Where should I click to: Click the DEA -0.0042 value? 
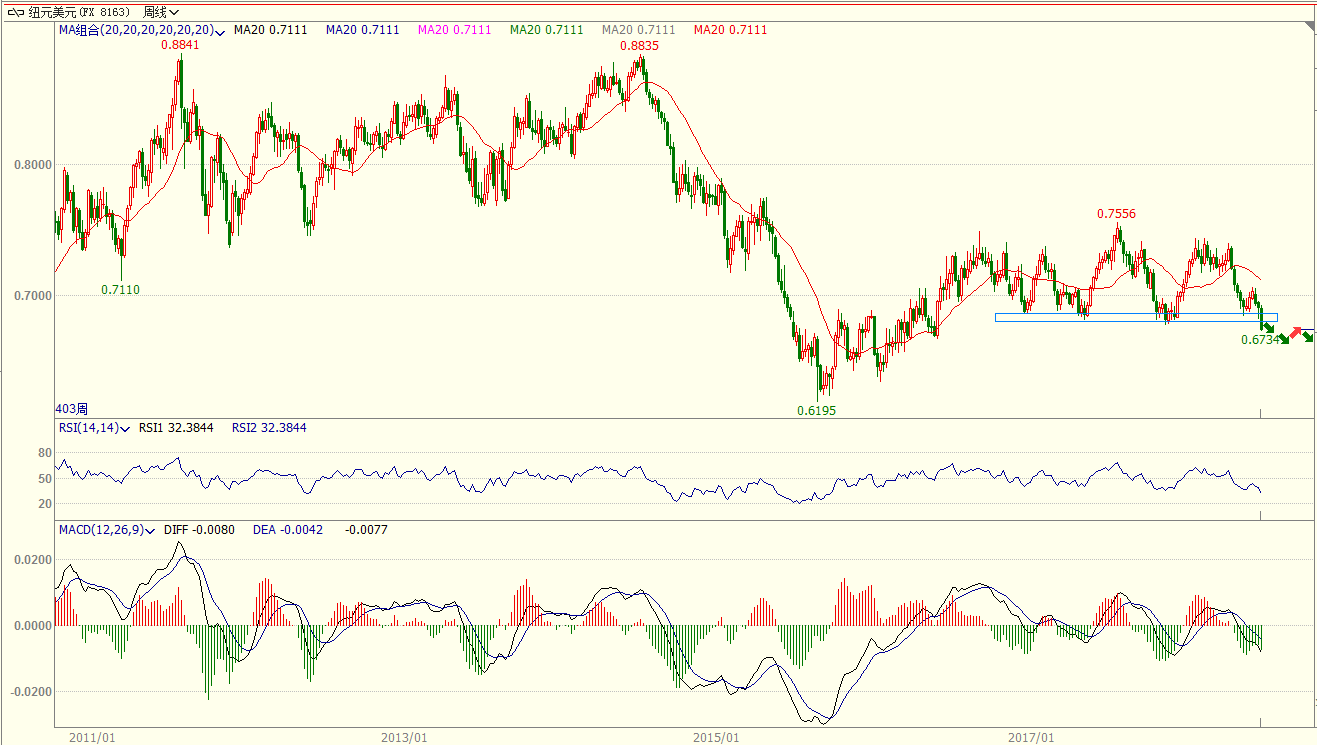pos(288,529)
